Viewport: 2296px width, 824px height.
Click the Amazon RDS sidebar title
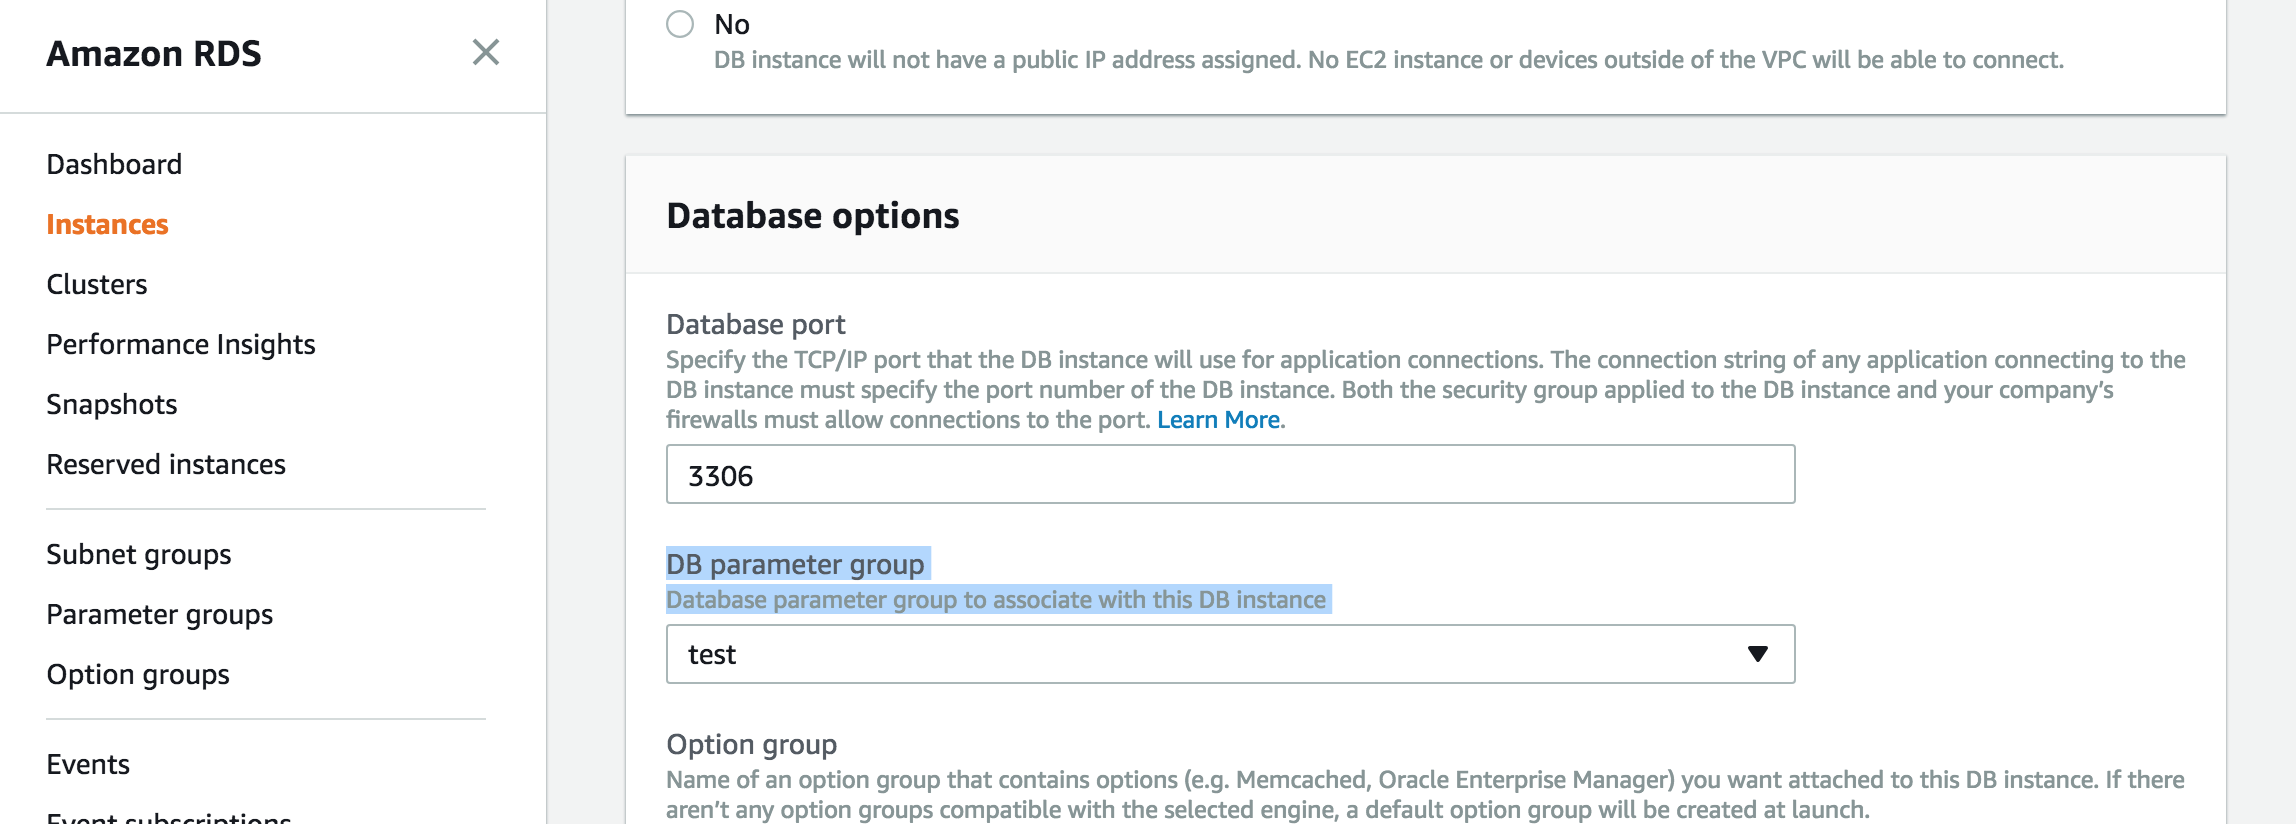154,53
